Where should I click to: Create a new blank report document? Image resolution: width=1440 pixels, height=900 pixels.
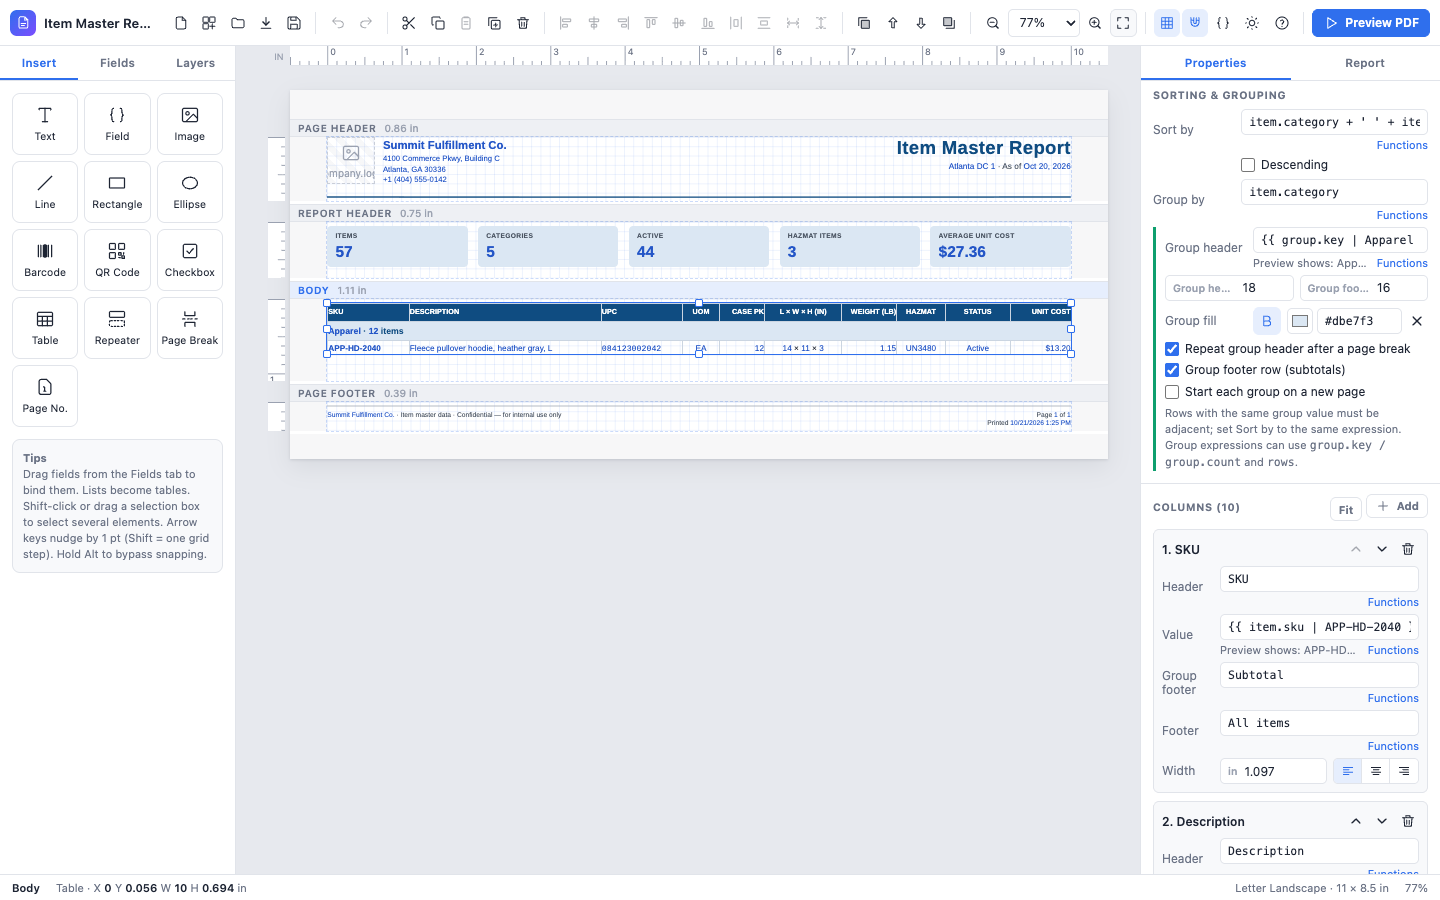(181, 23)
